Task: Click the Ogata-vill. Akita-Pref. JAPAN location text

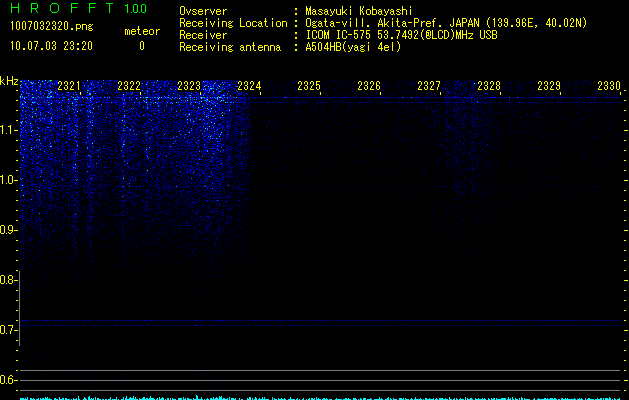Action: point(446,23)
